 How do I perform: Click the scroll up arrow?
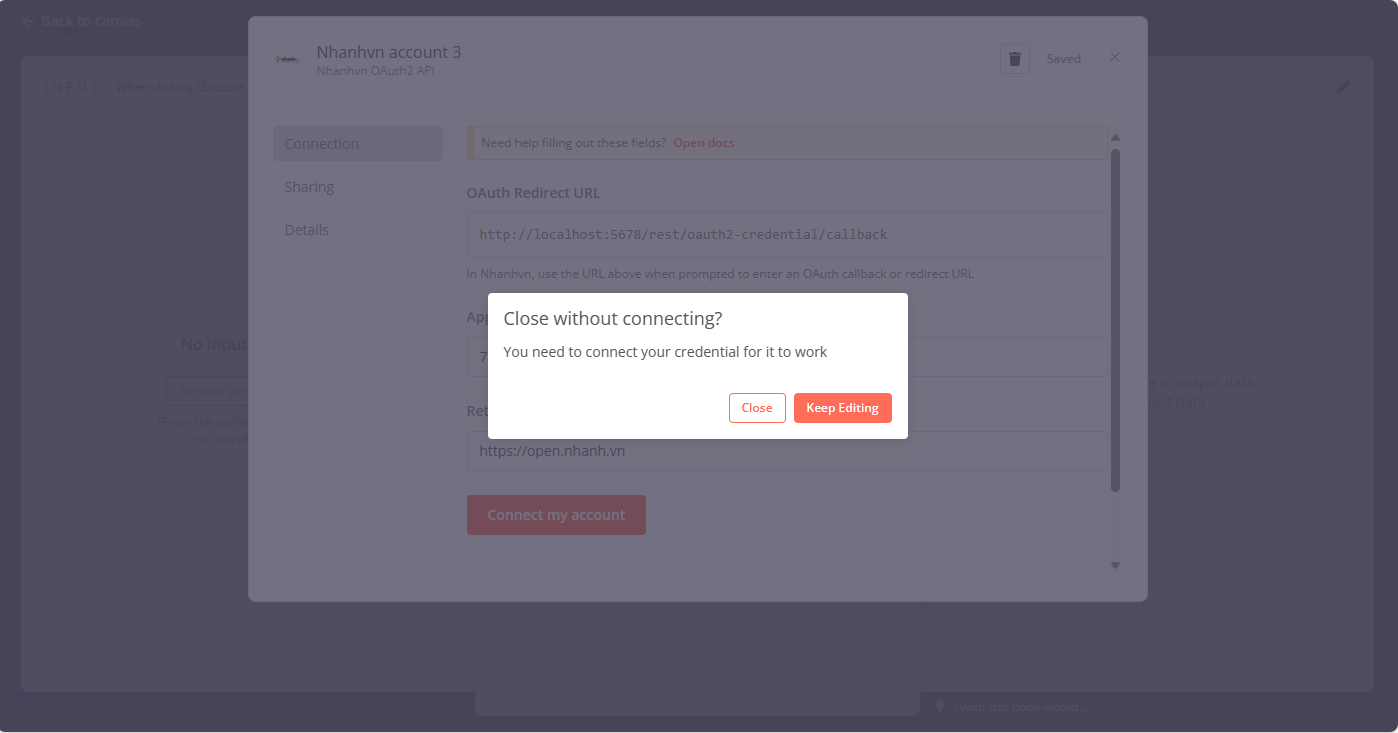click(x=1115, y=138)
